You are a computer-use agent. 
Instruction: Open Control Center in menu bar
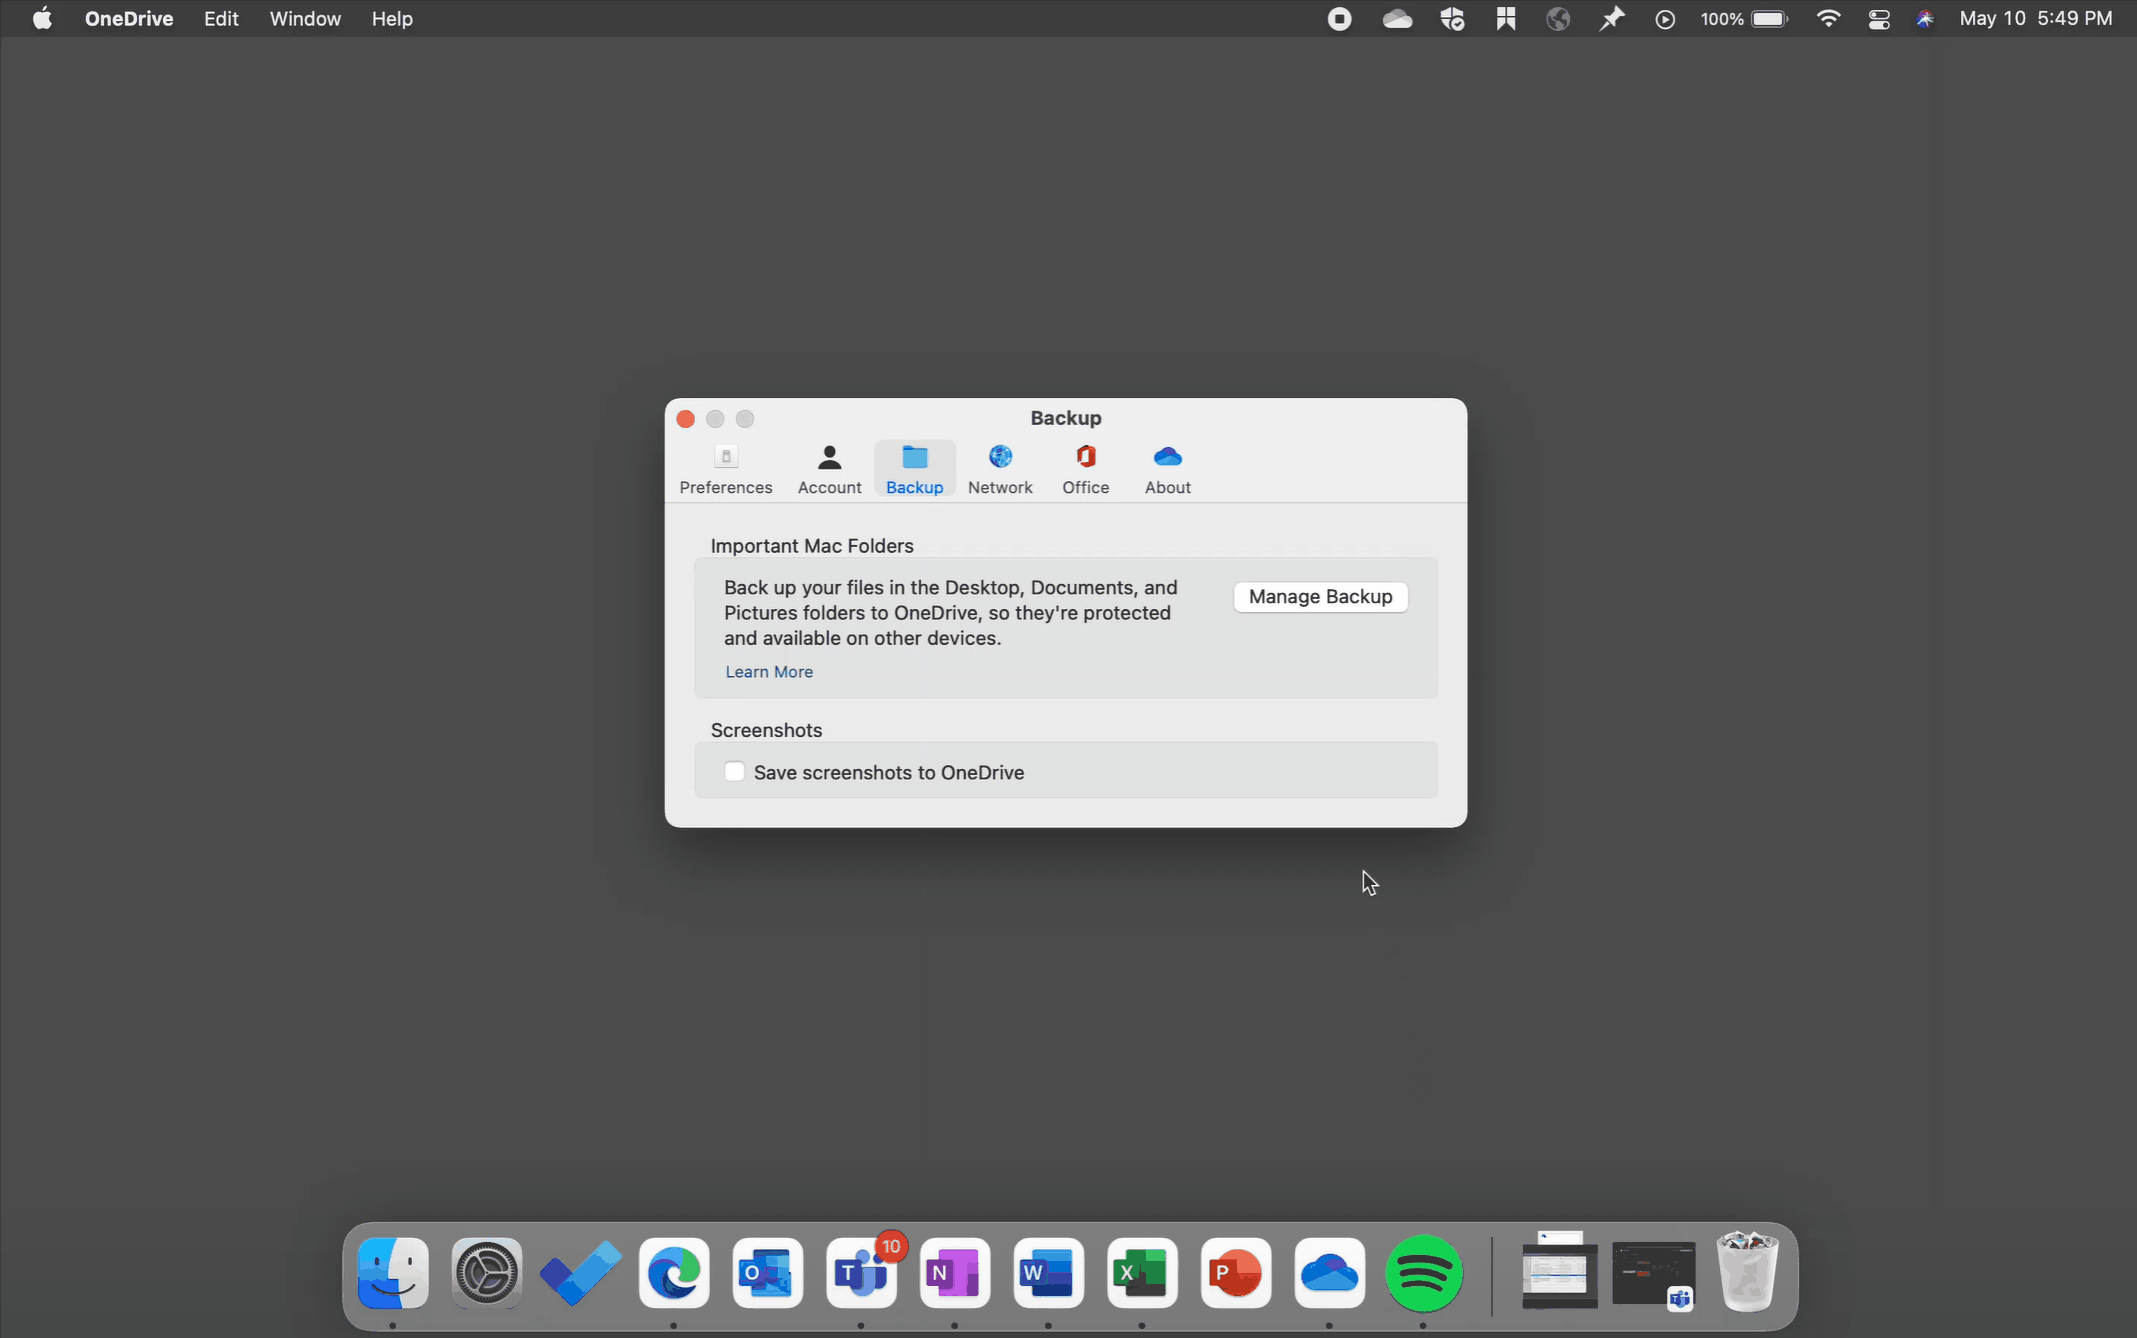click(1878, 19)
